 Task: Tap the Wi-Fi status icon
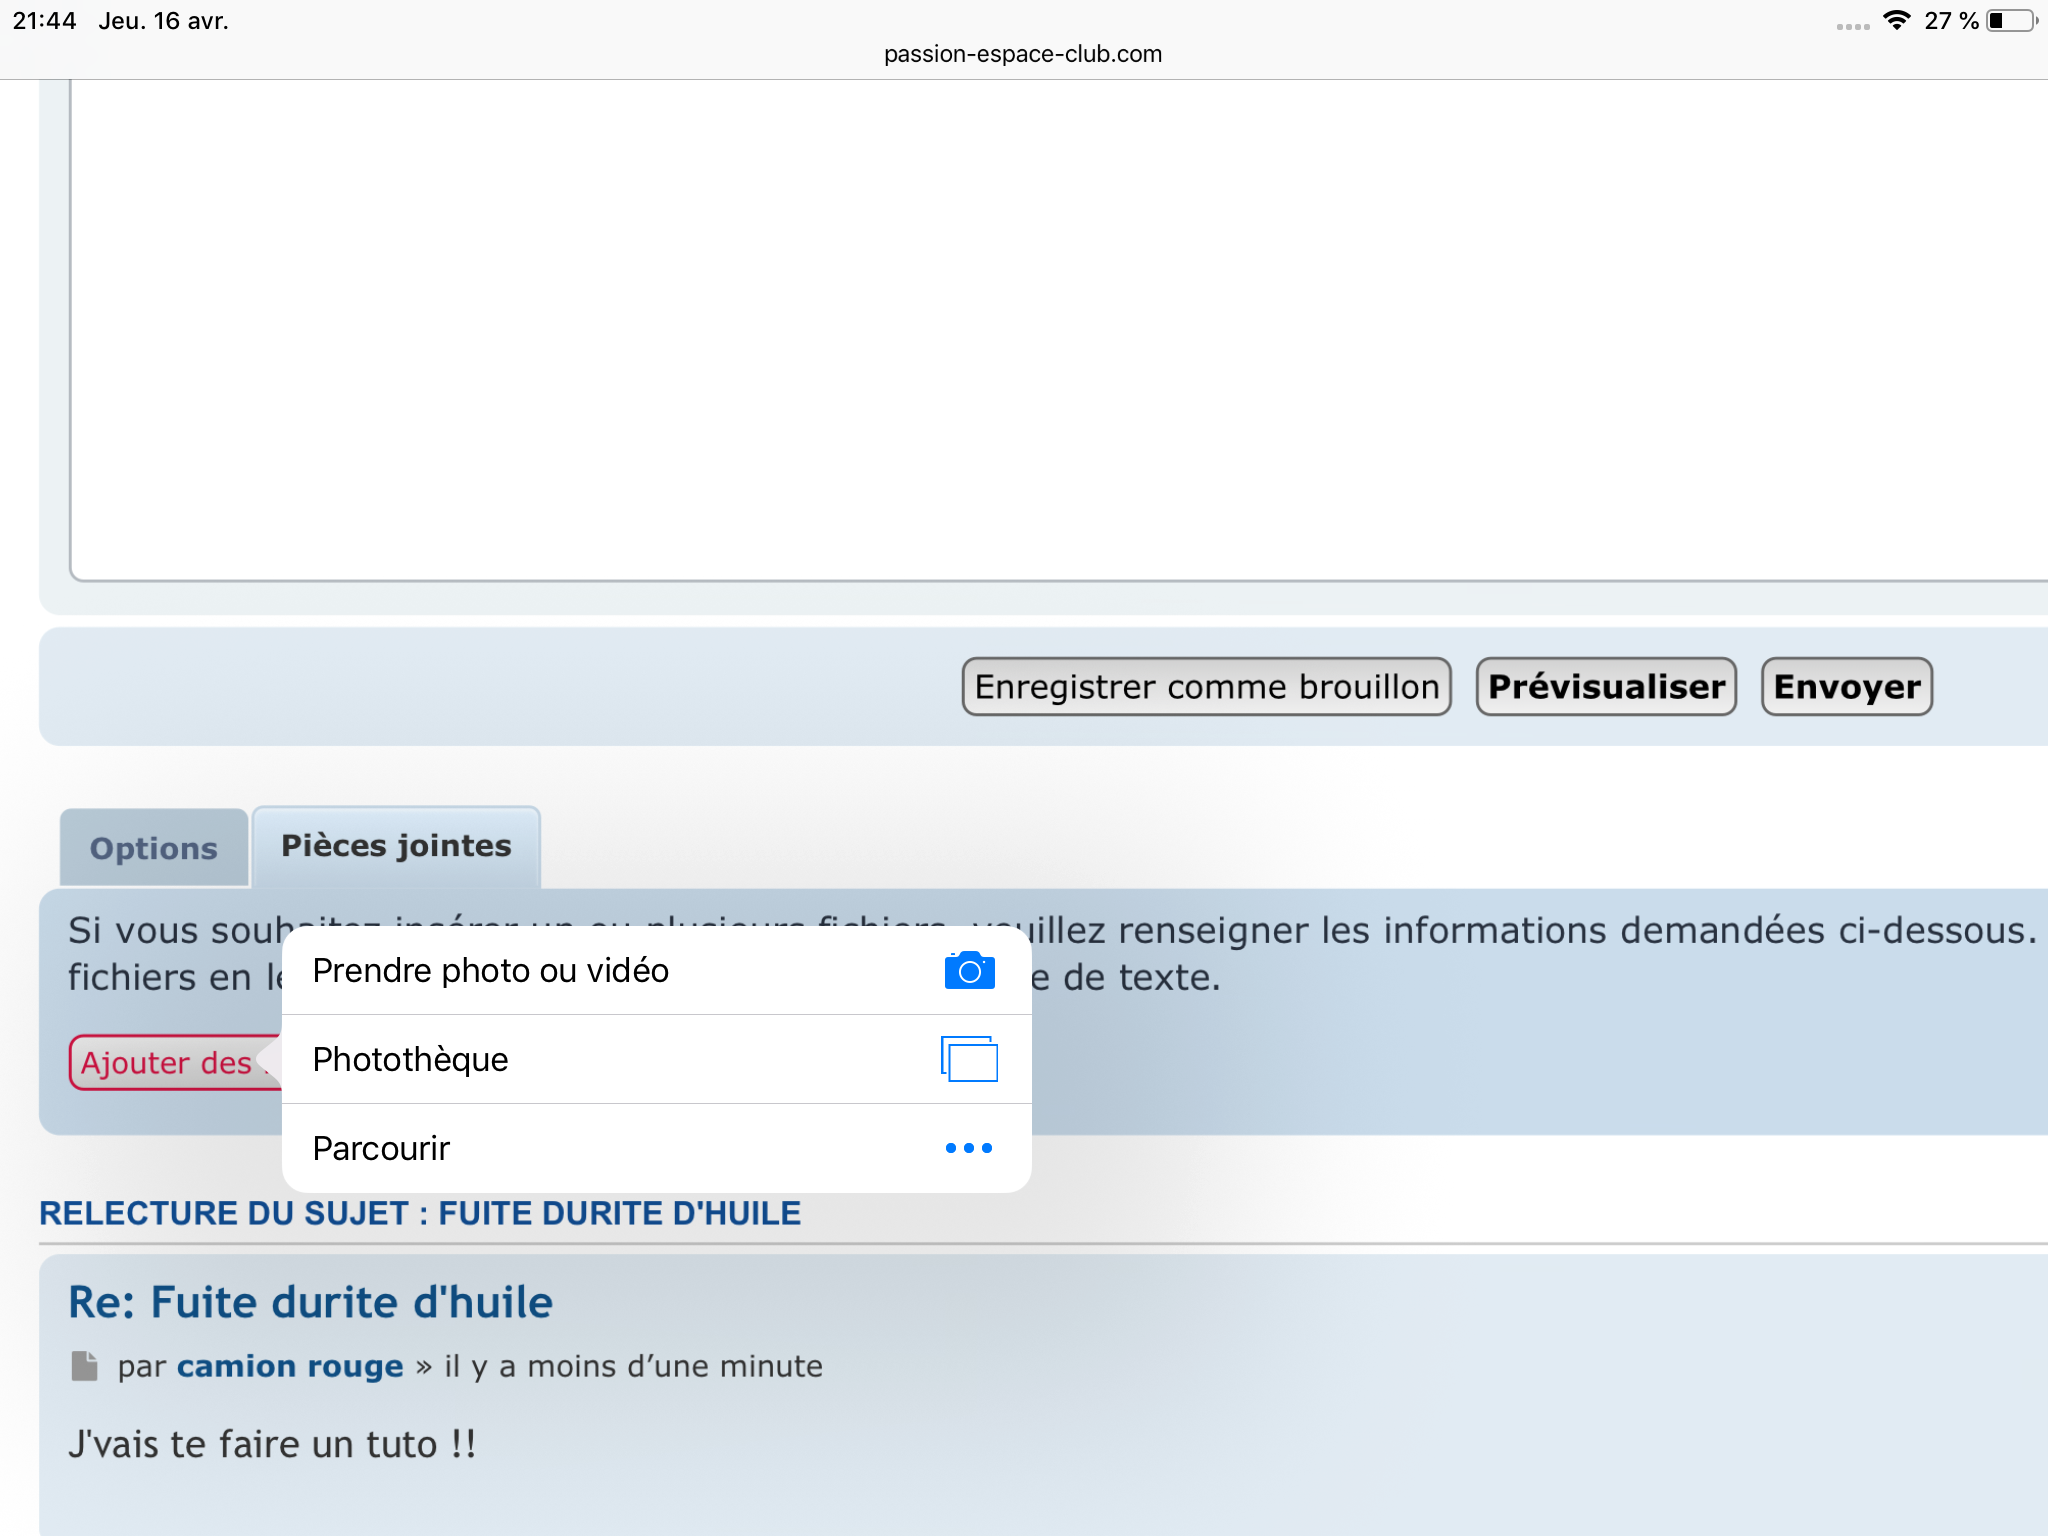[x=1895, y=21]
